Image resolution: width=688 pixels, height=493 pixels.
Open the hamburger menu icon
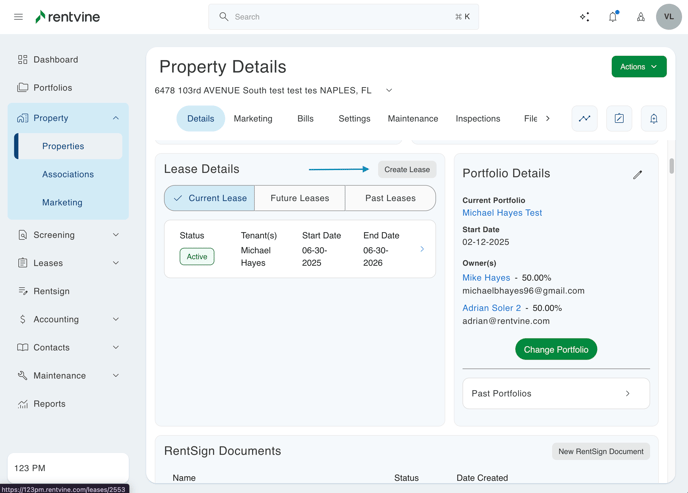tap(18, 17)
